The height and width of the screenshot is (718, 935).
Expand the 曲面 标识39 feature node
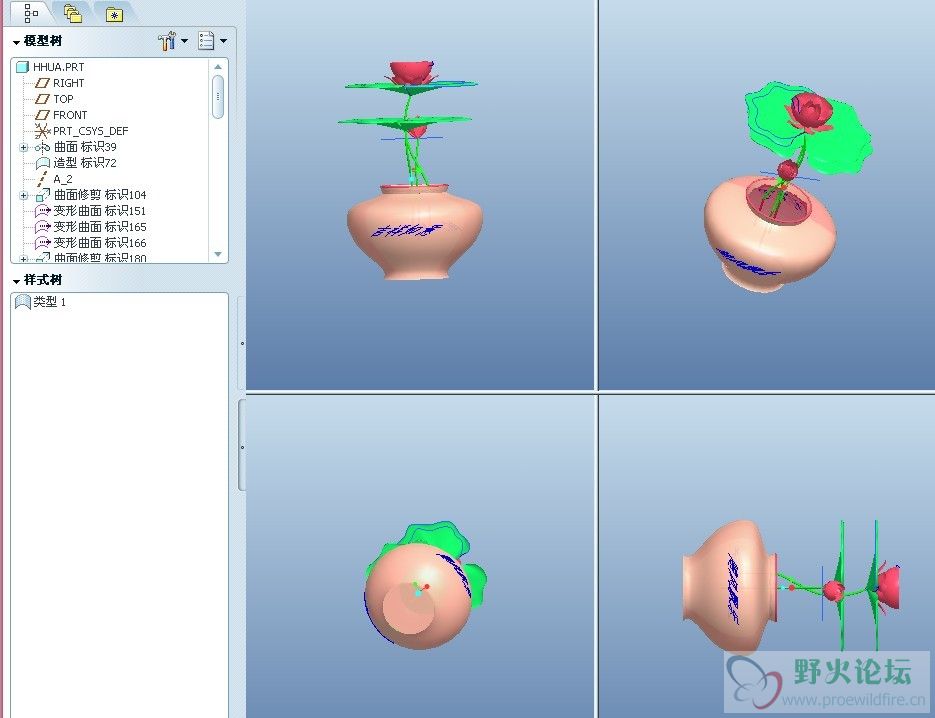coord(23,147)
